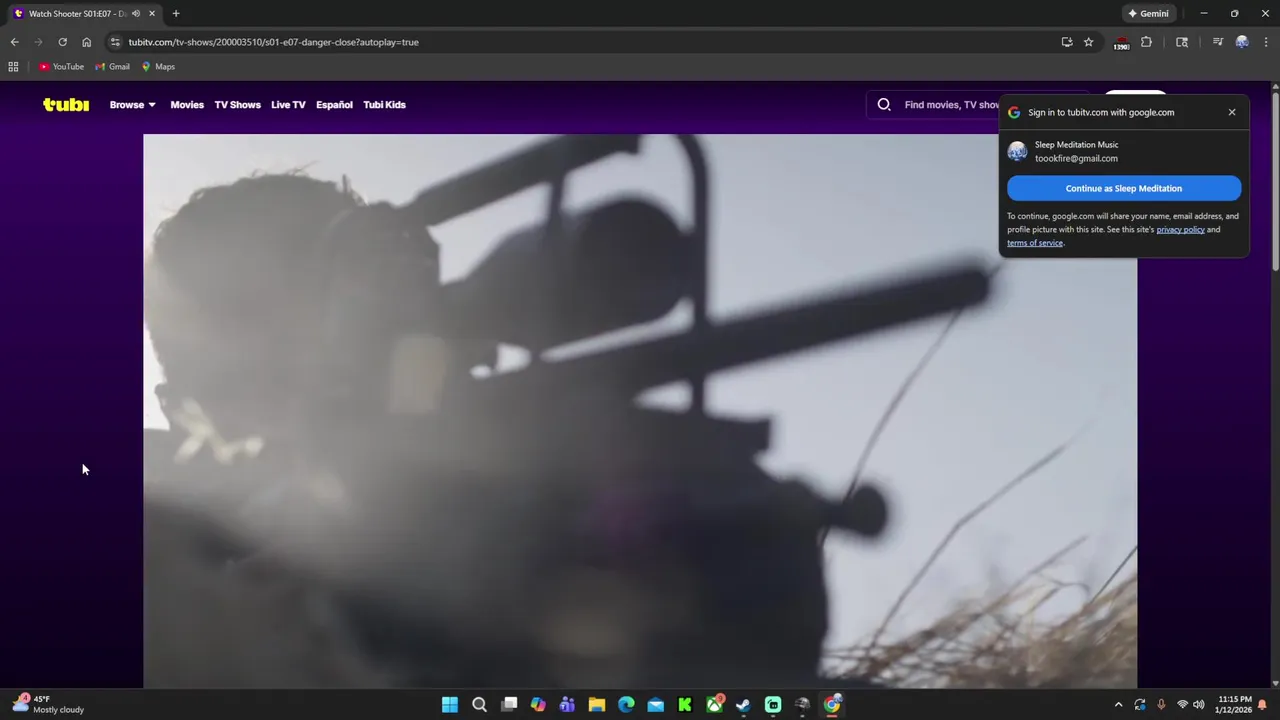The height and width of the screenshot is (720, 1280).
Task: Open Steam from the taskbar
Action: (x=743, y=705)
